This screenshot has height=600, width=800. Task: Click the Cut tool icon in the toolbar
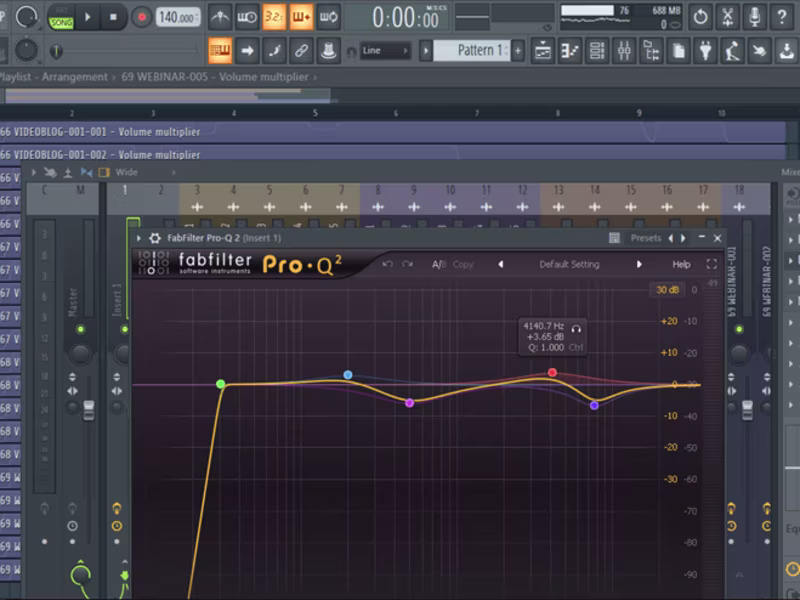pos(728,15)
